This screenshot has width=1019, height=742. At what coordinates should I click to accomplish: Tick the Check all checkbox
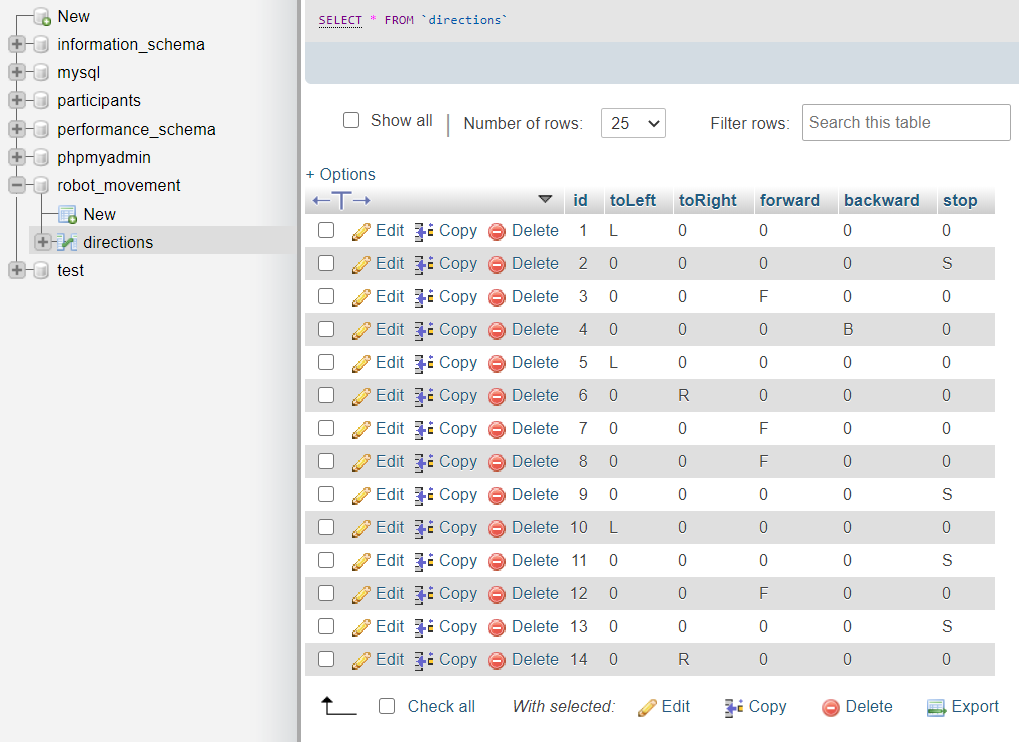tap(387, 706)
